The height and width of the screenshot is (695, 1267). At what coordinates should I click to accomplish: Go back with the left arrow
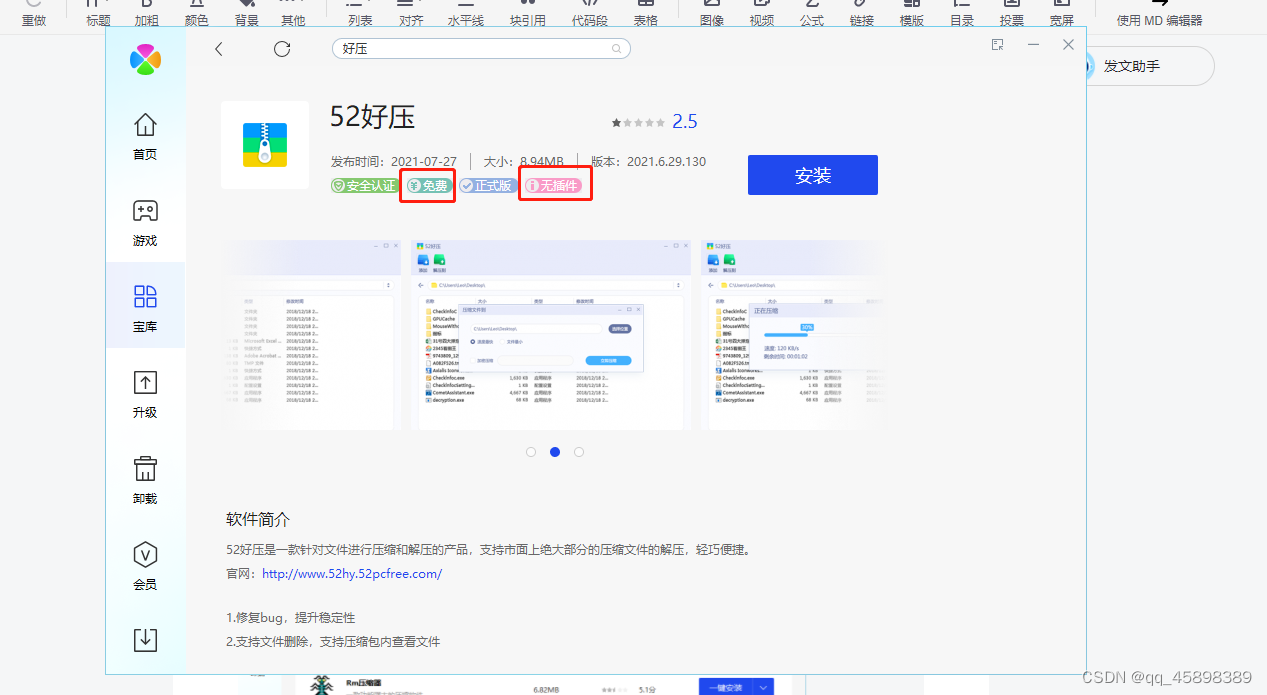point(219,49)
